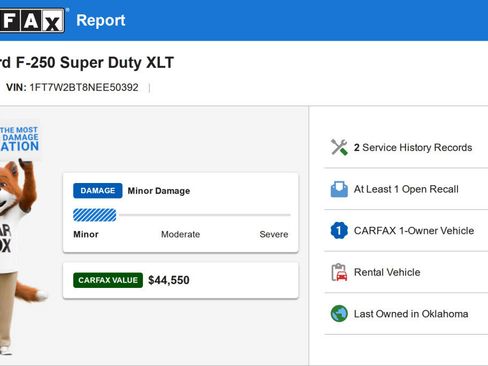Screen dimensions: 488x366
Task: Click the green CARFAX VALUE badge
Action: tap(108, 280)
